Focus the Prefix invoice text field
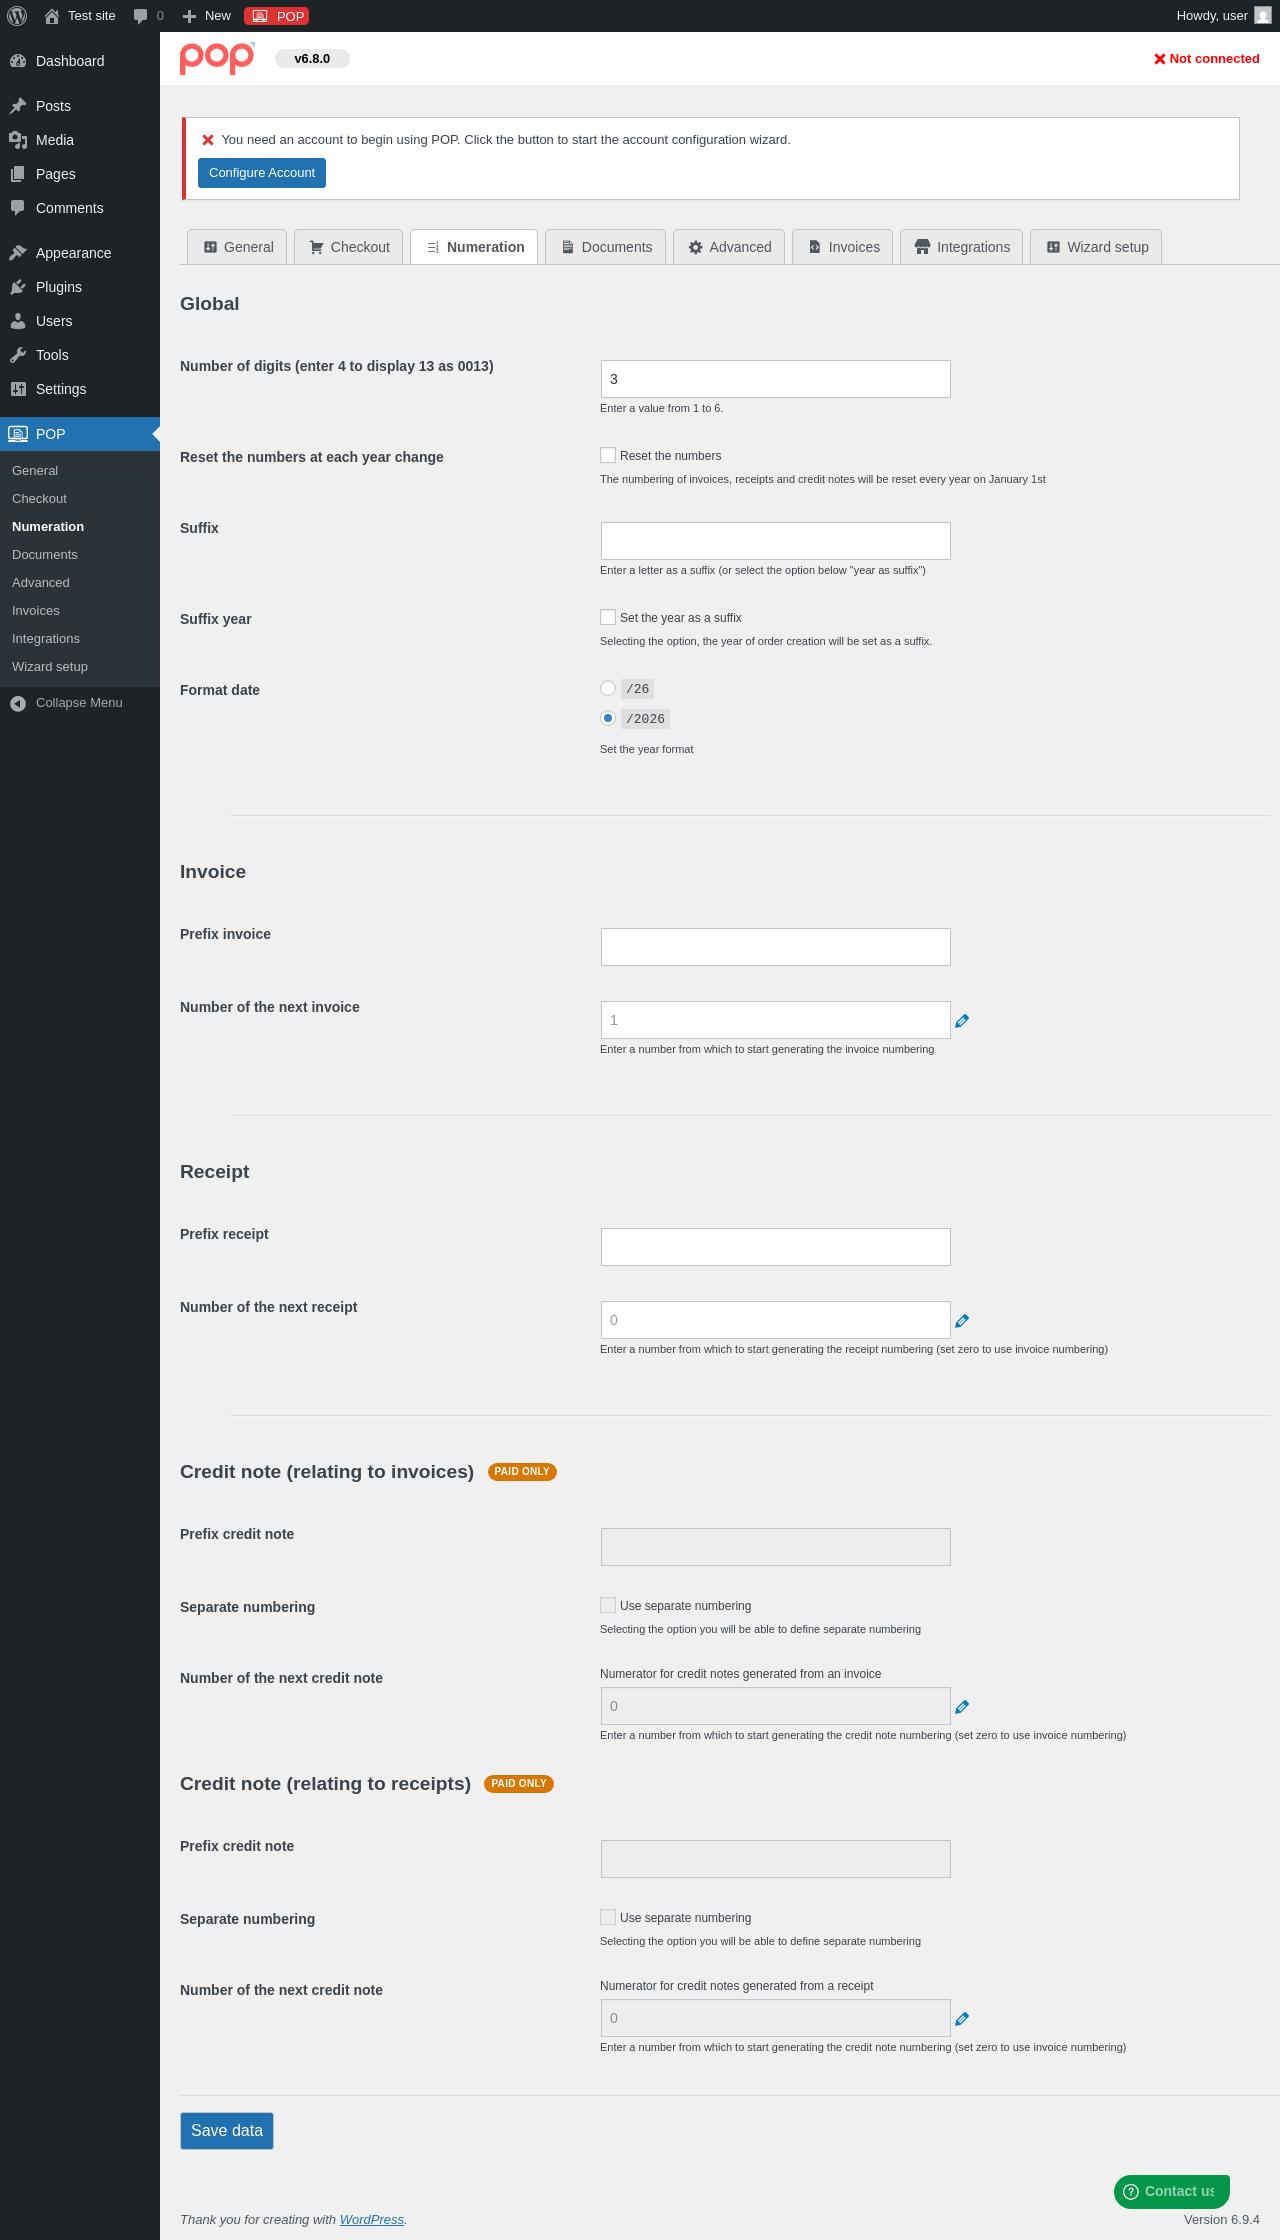The image size is (1280, 2240). [776, 947]
